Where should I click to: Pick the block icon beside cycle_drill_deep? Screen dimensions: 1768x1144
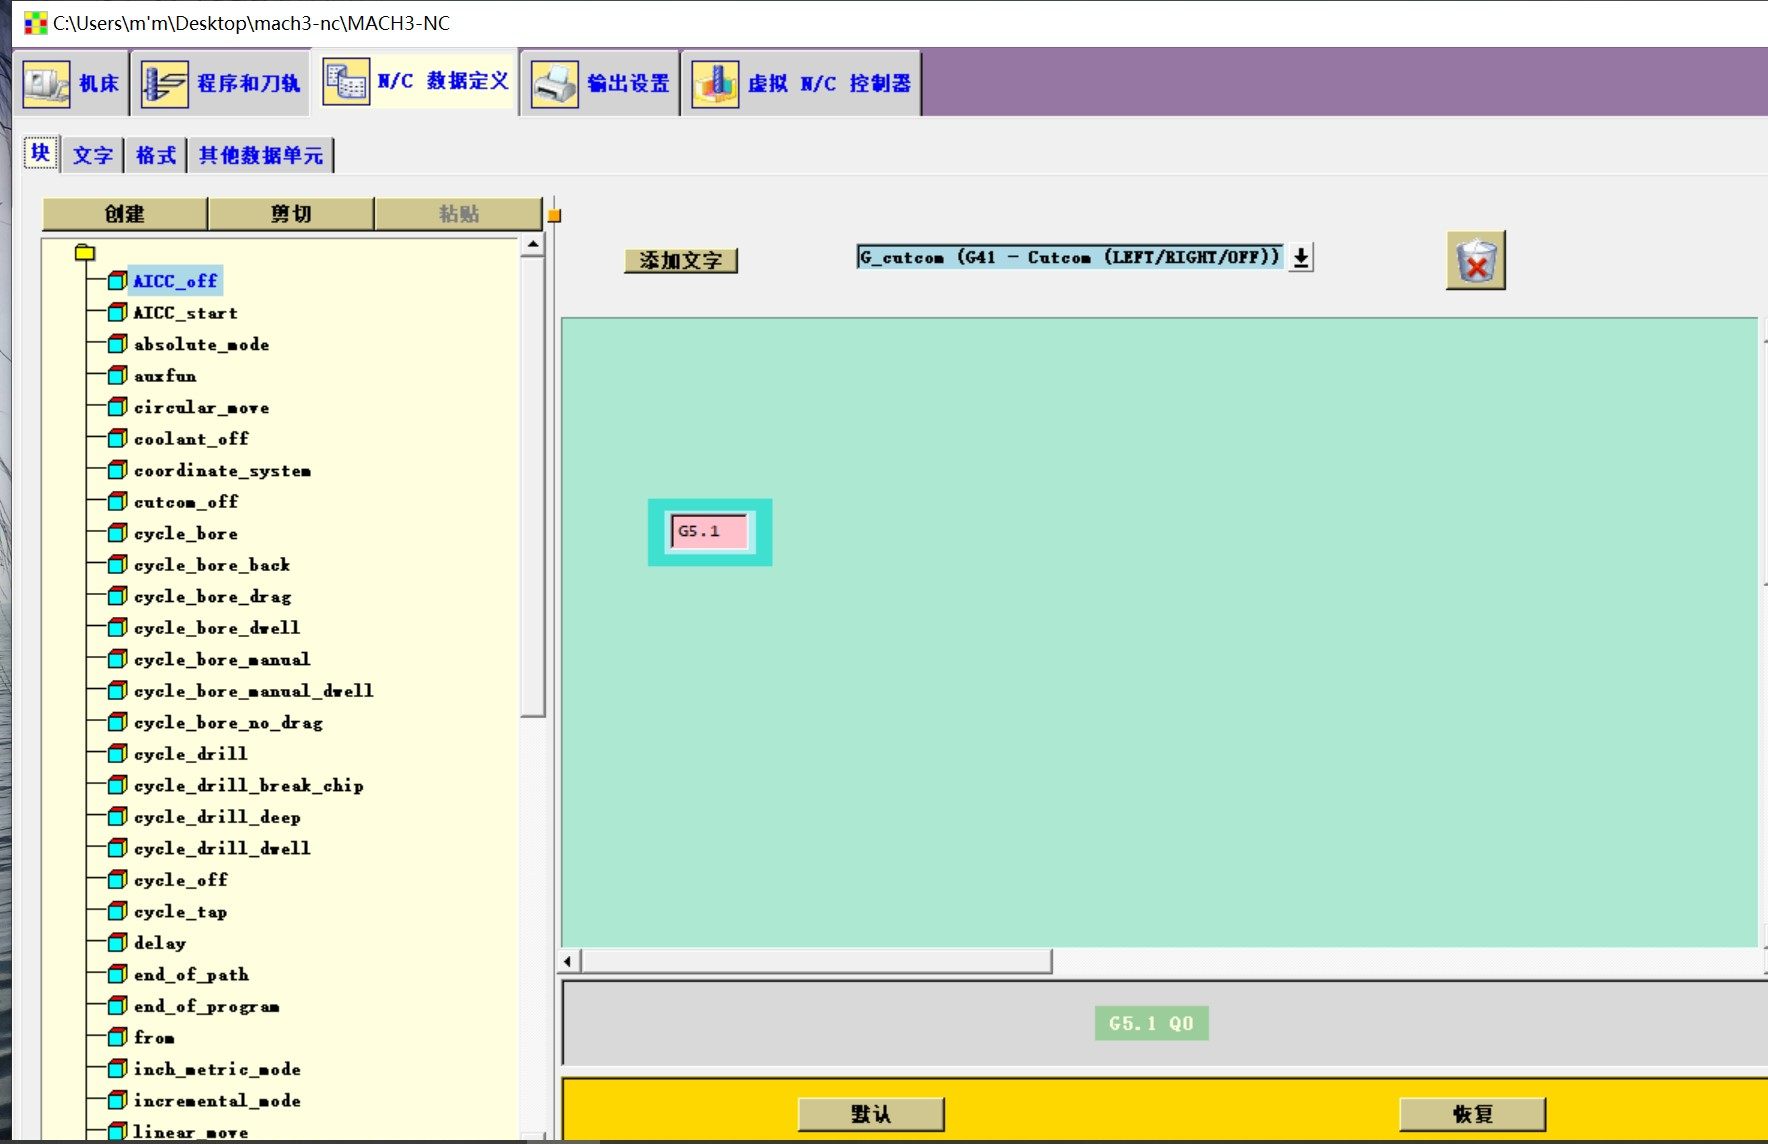tap(117, 816)
